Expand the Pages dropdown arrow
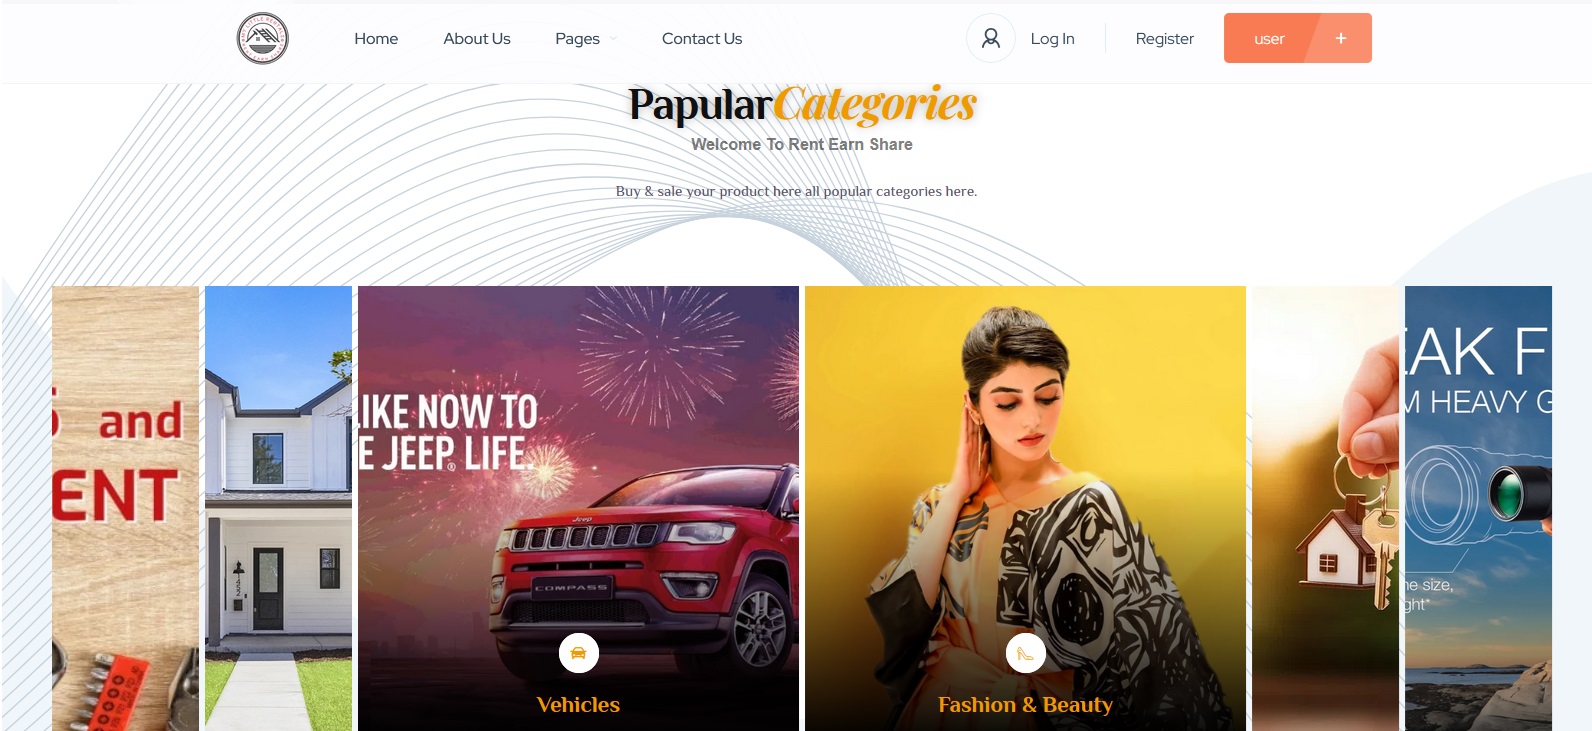Viewport: 1592px width, 731px height. 613,39
